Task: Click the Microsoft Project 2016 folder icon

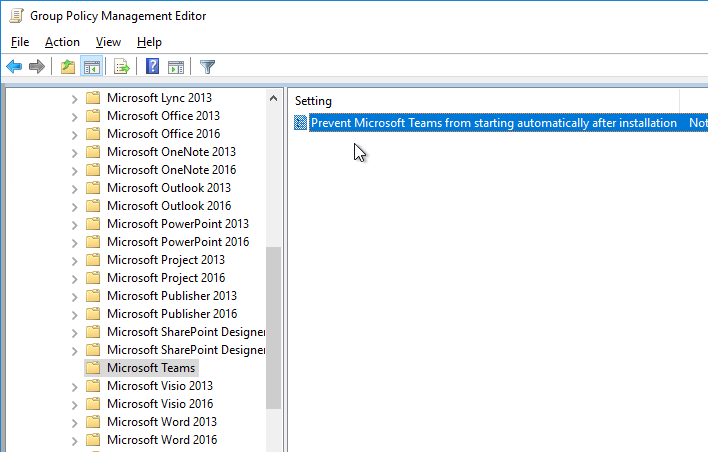Action: pos(93,278)
